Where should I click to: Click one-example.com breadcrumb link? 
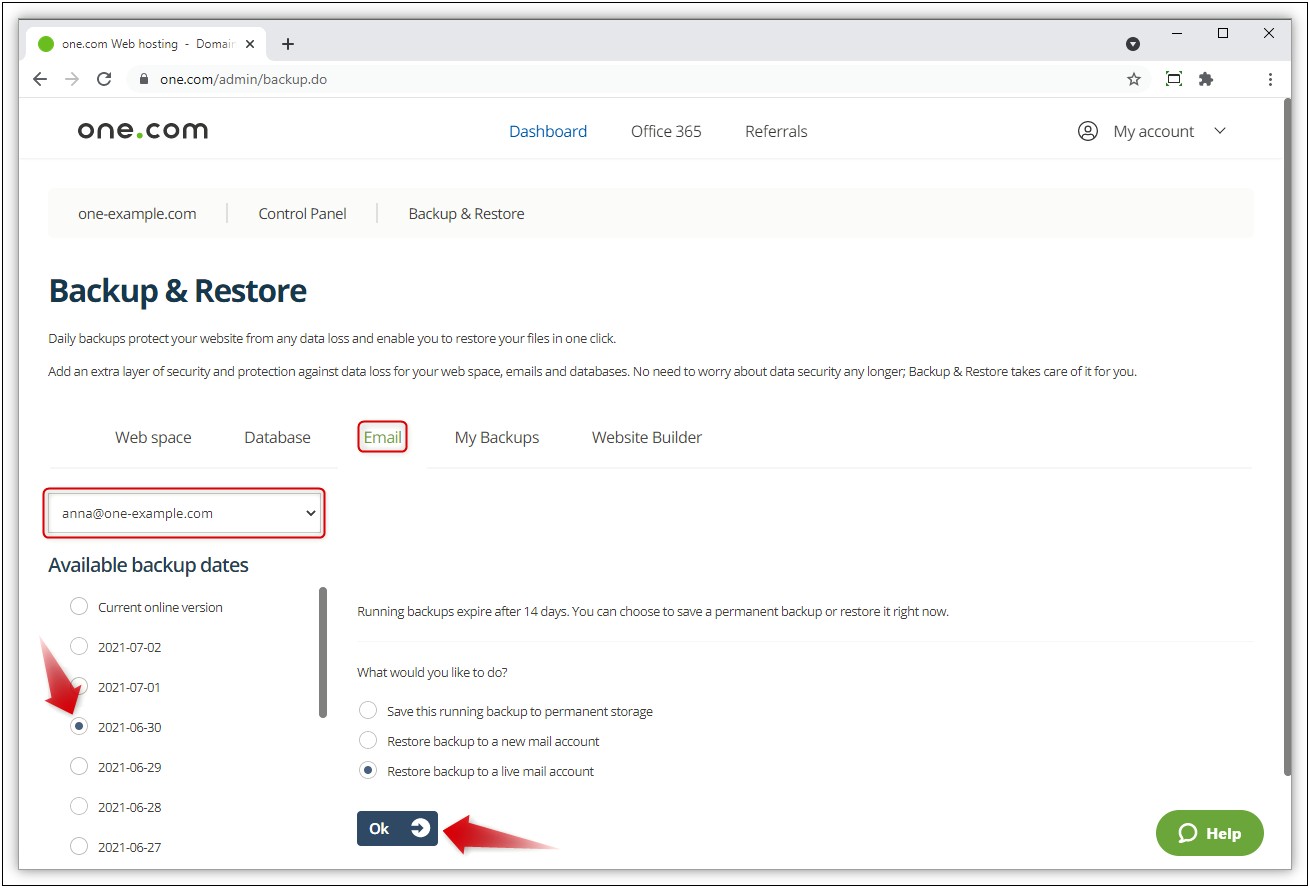click(137, 213)
